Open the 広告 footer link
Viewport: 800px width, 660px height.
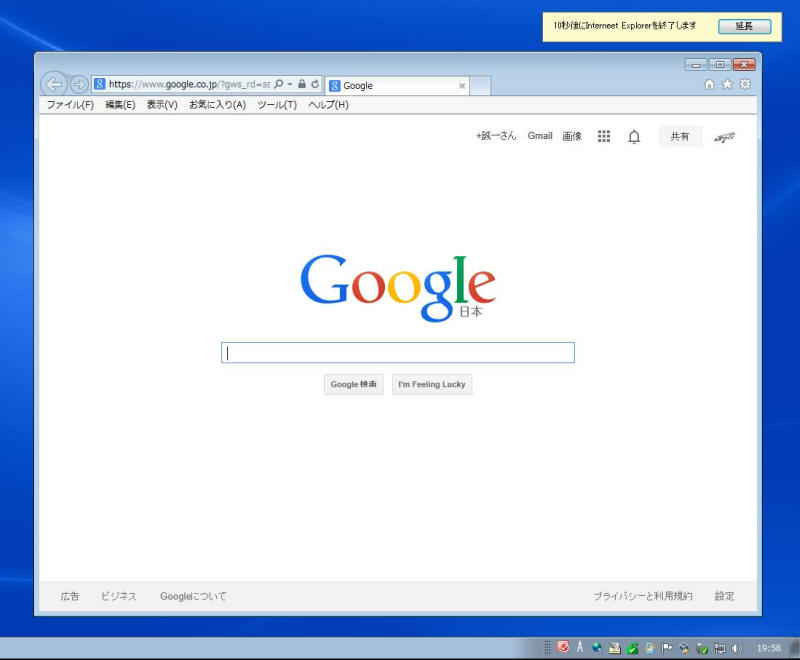coord(70,596)
